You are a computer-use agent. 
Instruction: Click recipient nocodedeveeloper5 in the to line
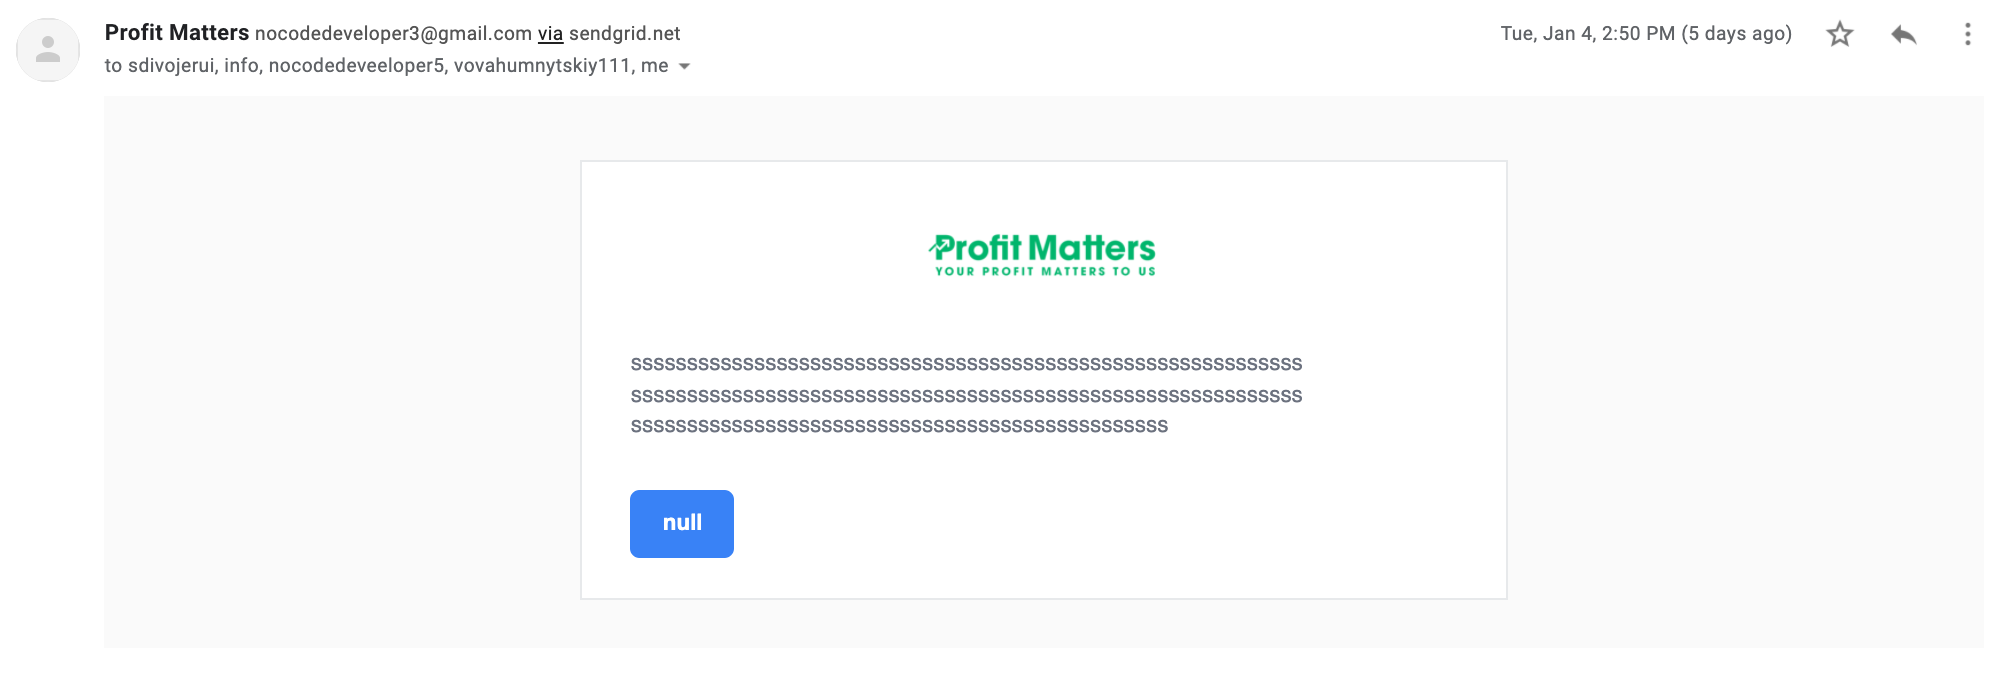click(x=356, y=66)
